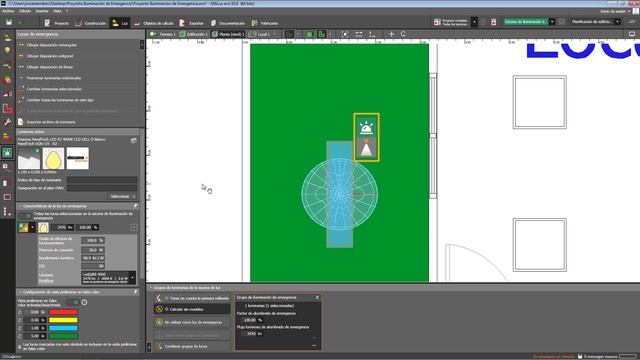640x360 pixels.
Task: Click the Índice de tipo de luminaria field
Action: click(102, 180)
